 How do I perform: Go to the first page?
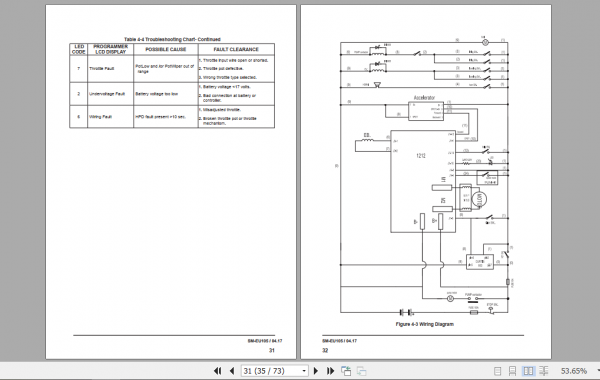(x=217, y=371)
